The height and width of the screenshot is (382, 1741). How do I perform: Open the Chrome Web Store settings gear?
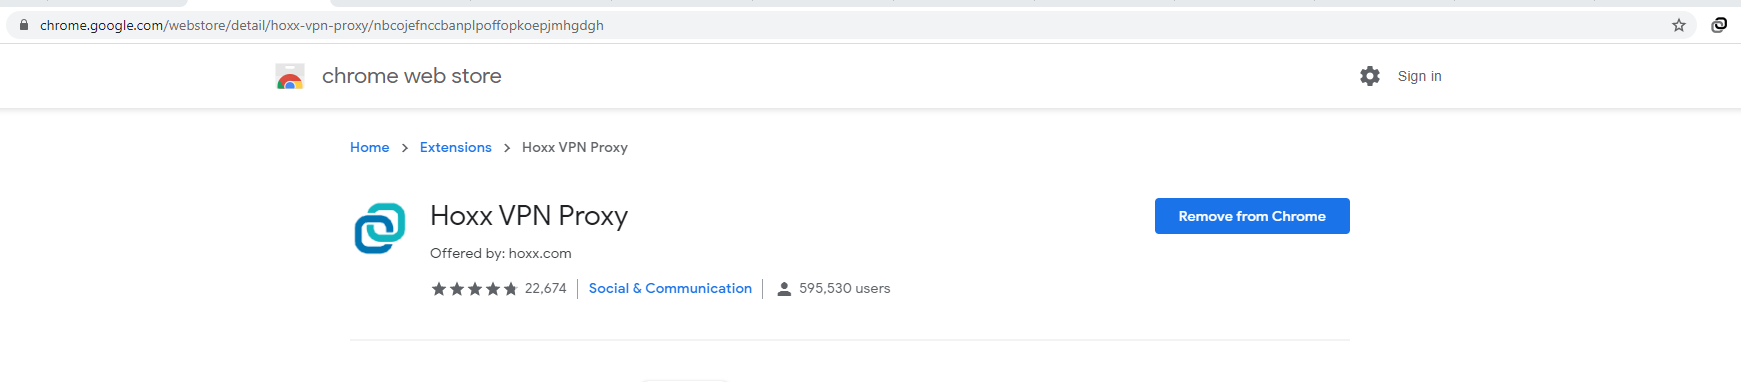coord(1370,76)
